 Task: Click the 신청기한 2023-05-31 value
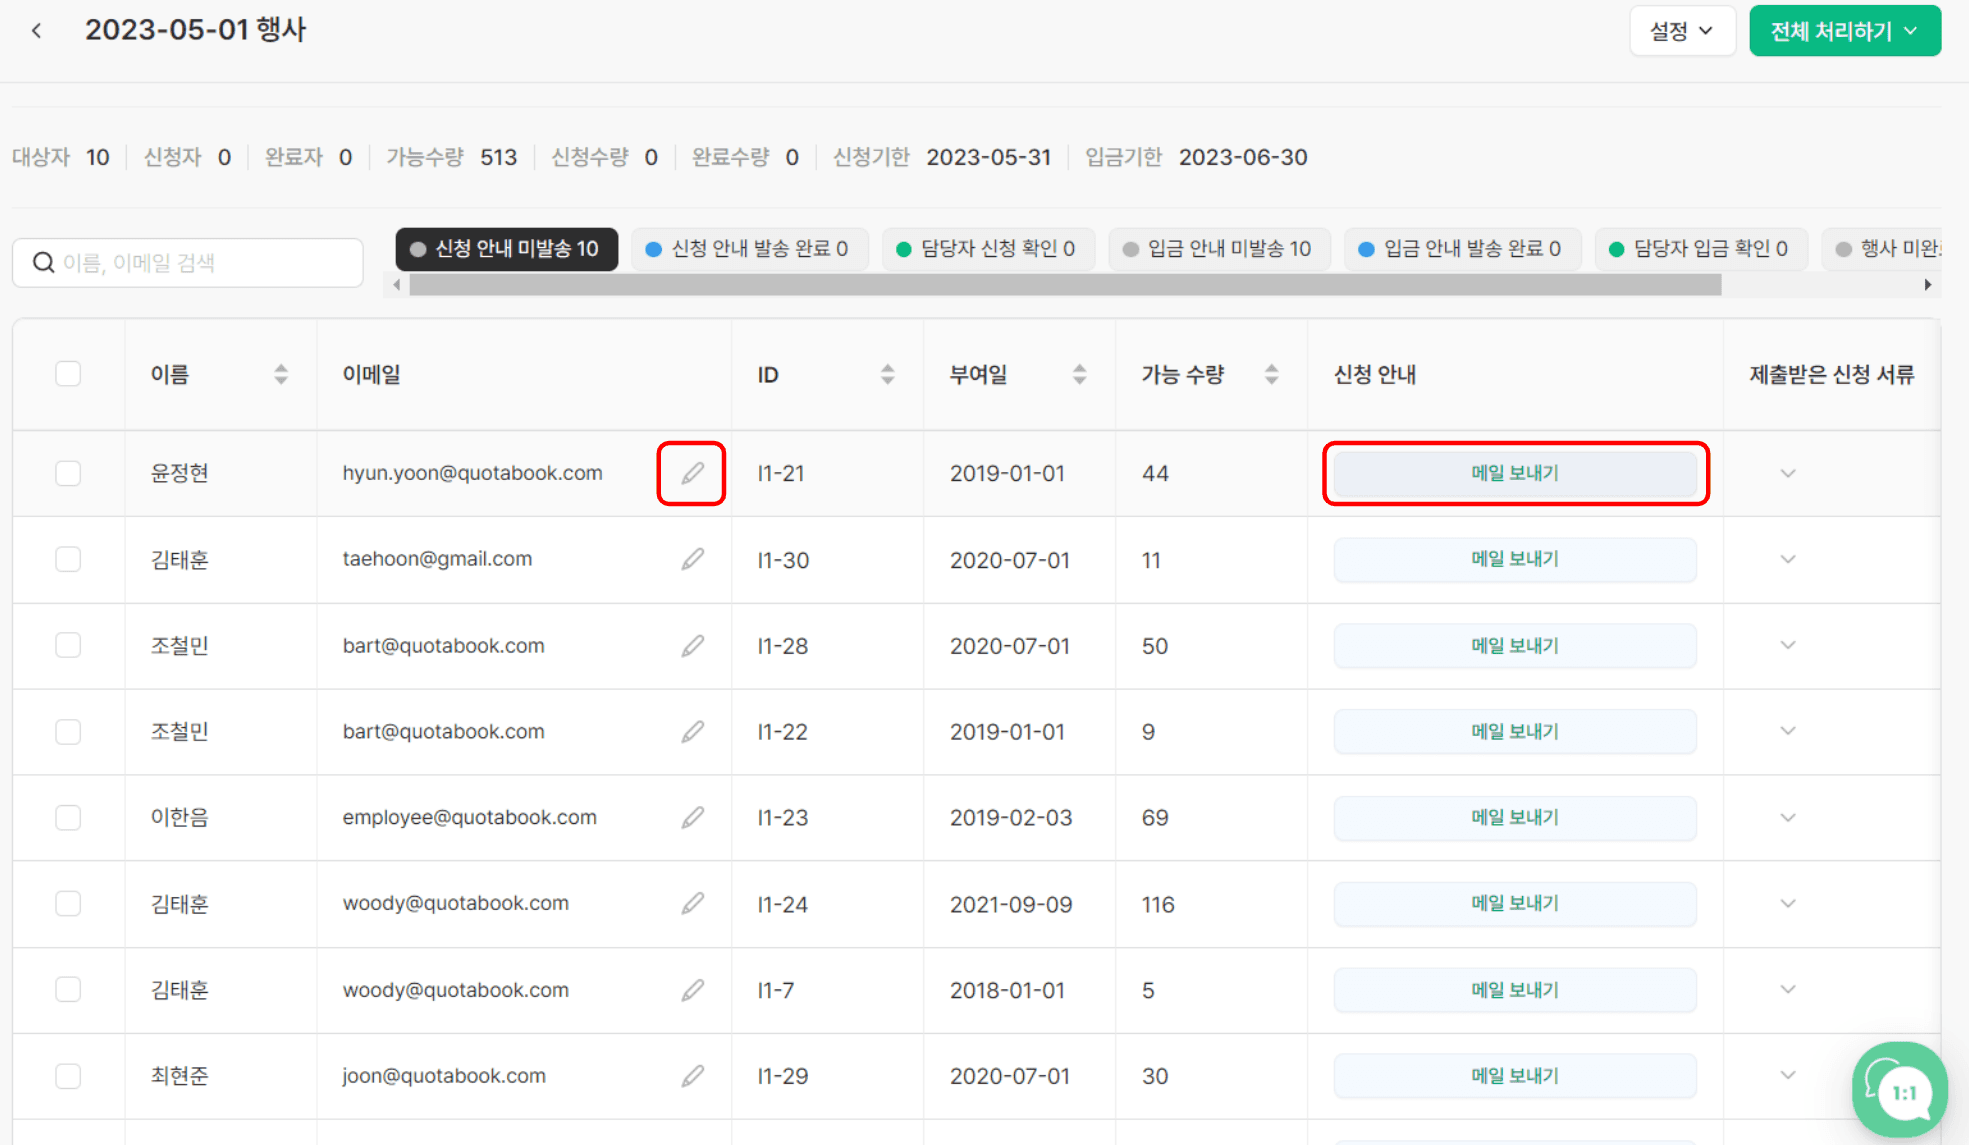988,157
